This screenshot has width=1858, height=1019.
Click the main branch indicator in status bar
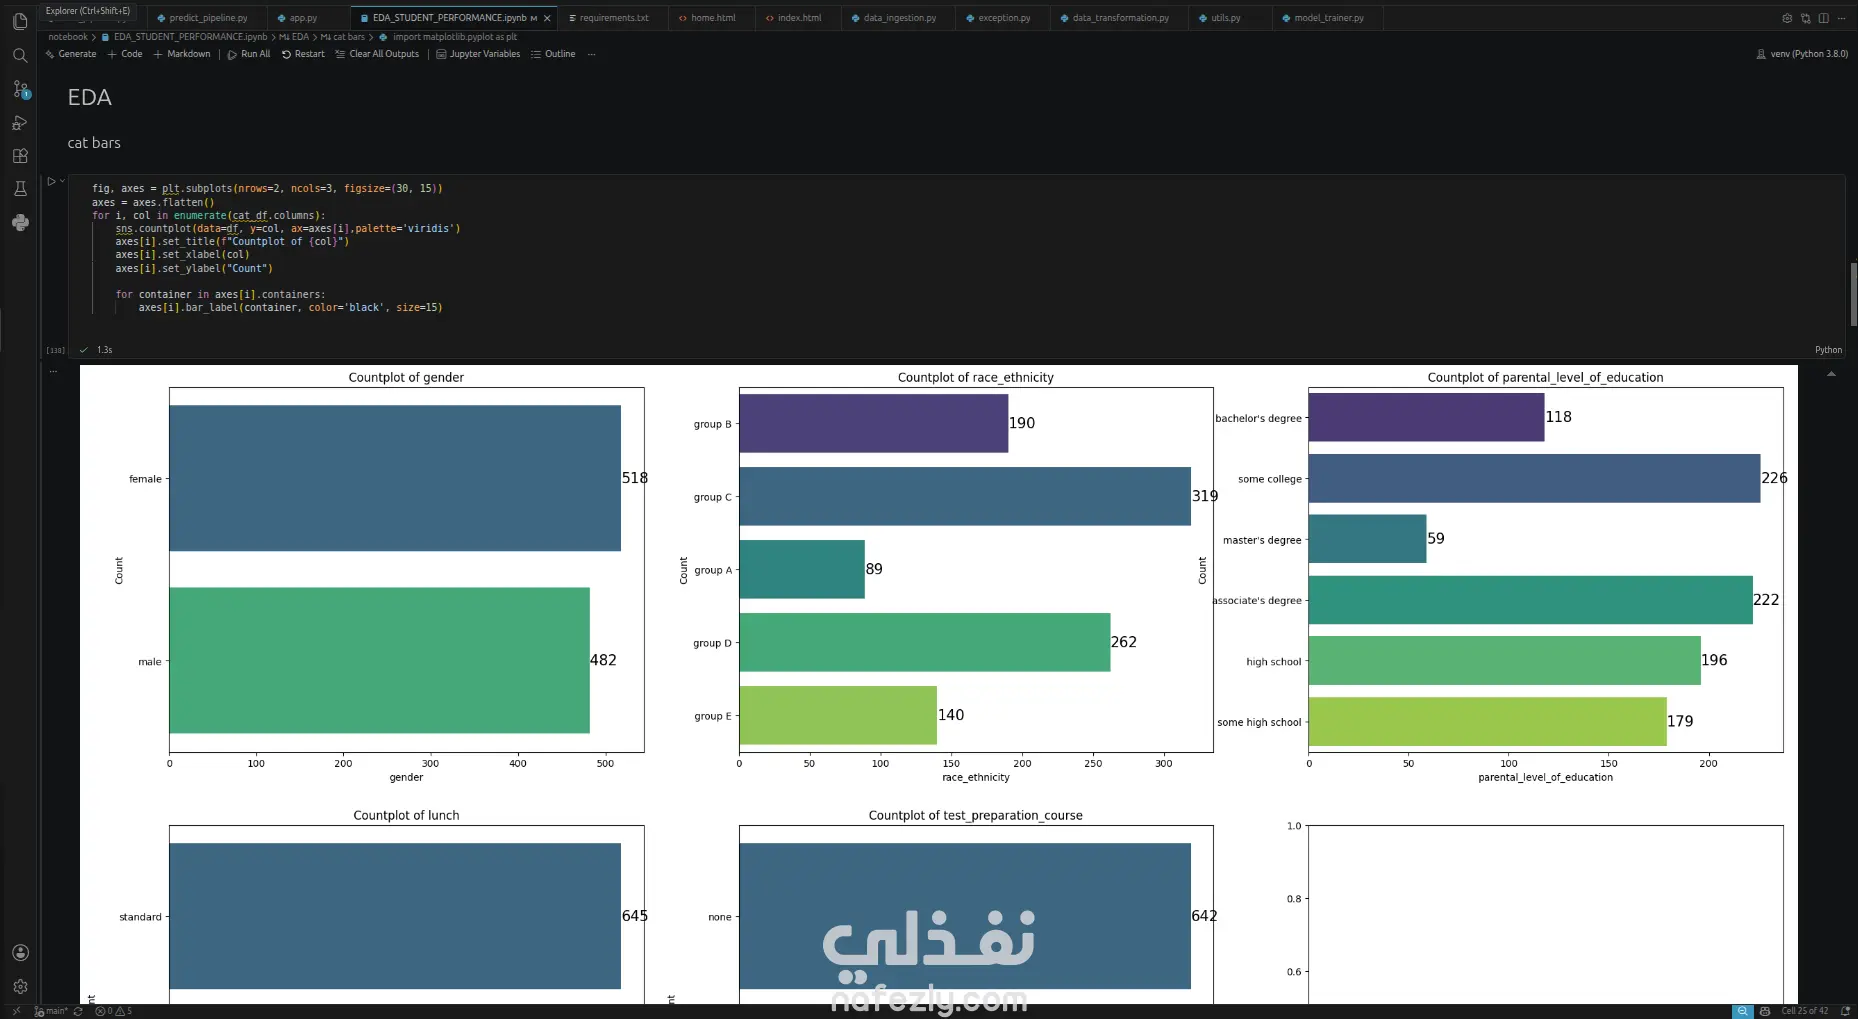point(51,1011)
